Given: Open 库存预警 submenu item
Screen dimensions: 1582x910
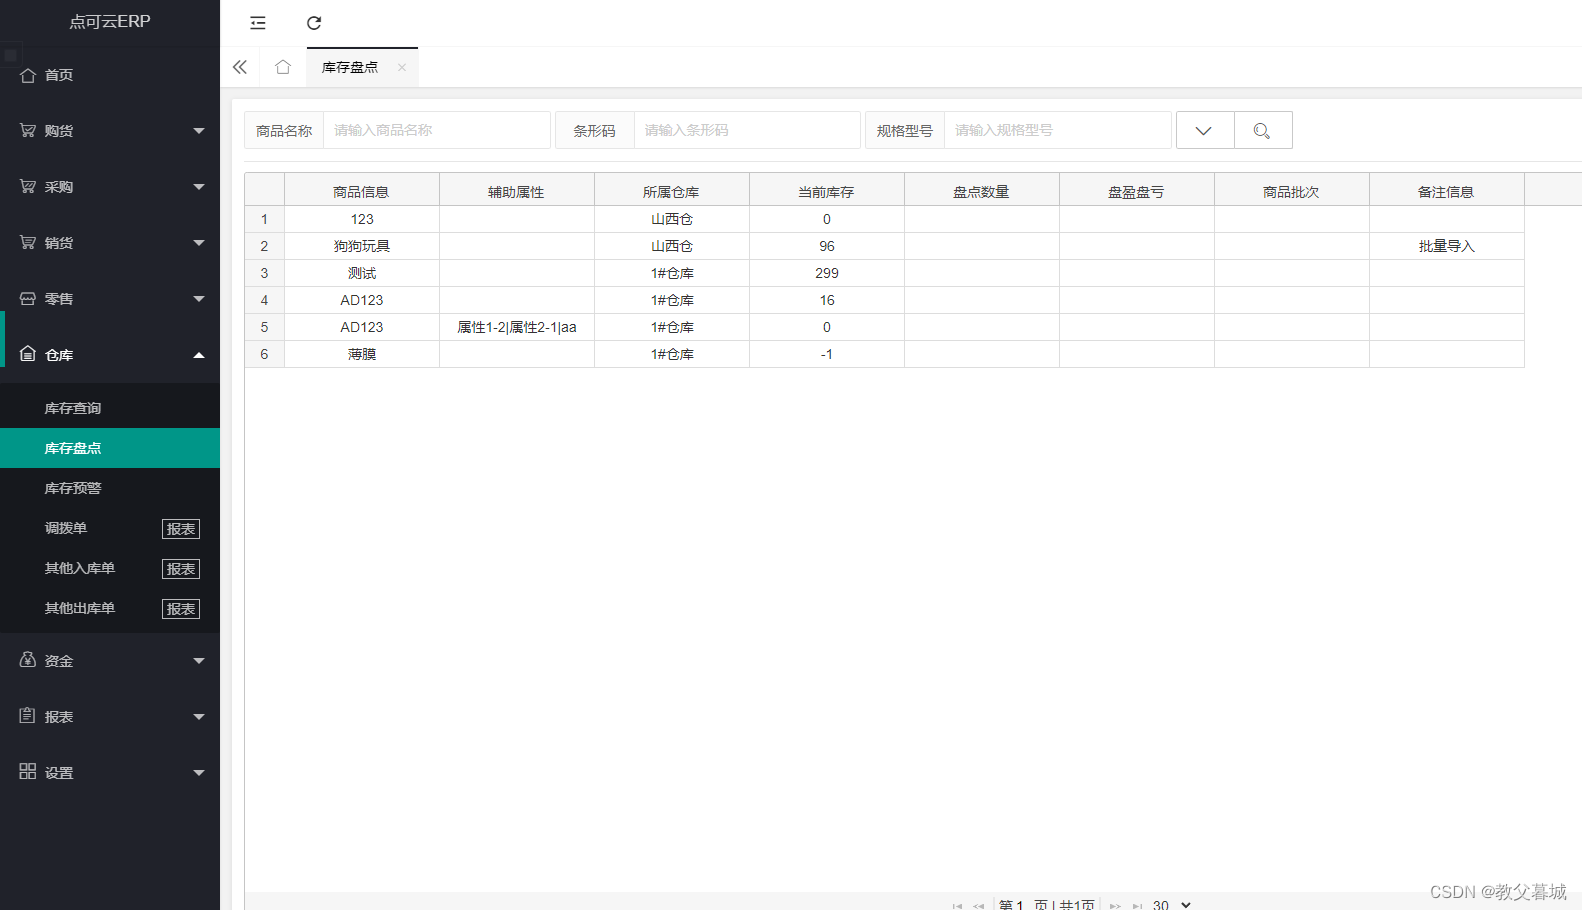Looking at the screenshot, I should point(110,488).
